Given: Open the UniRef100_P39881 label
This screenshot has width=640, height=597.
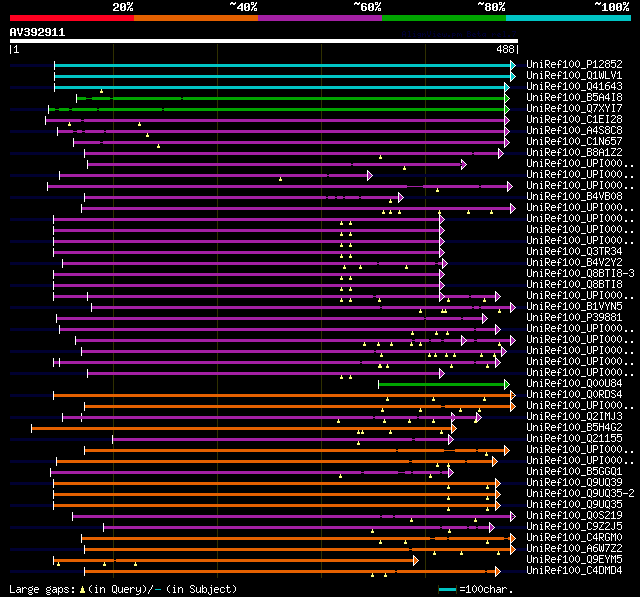Looking at the screenshot, I should (574, 318).
